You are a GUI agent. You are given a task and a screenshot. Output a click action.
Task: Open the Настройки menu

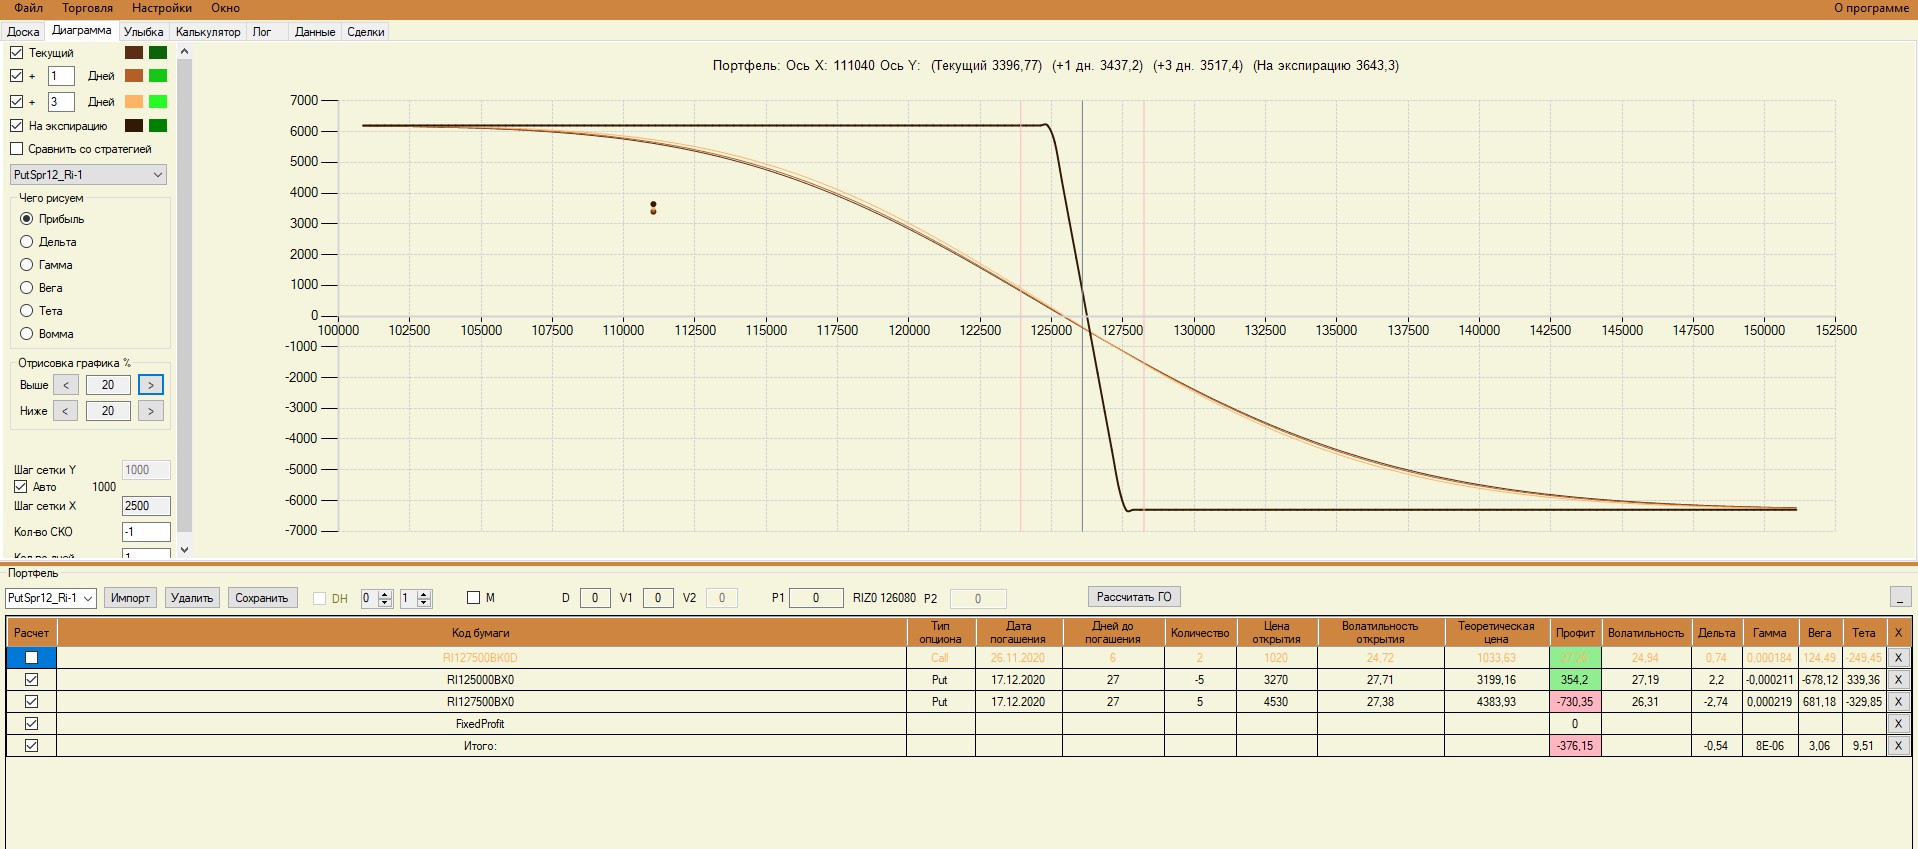161,8
